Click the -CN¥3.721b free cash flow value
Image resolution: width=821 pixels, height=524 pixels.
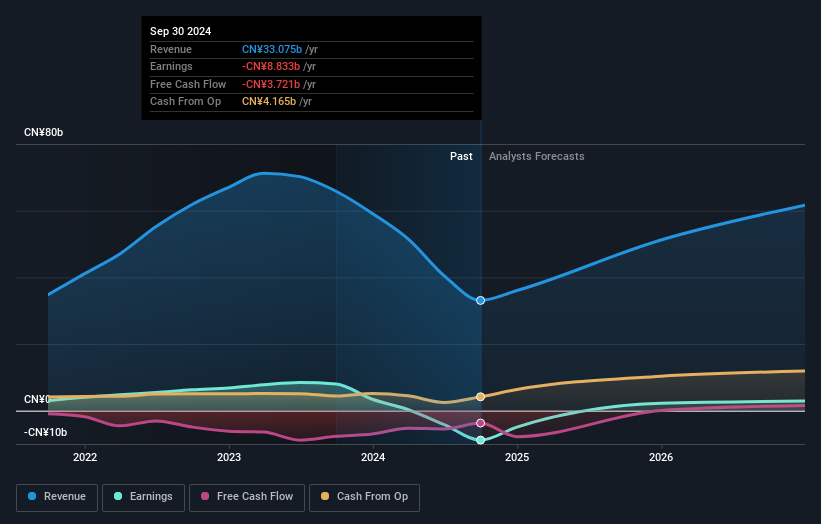pos(271,84)
